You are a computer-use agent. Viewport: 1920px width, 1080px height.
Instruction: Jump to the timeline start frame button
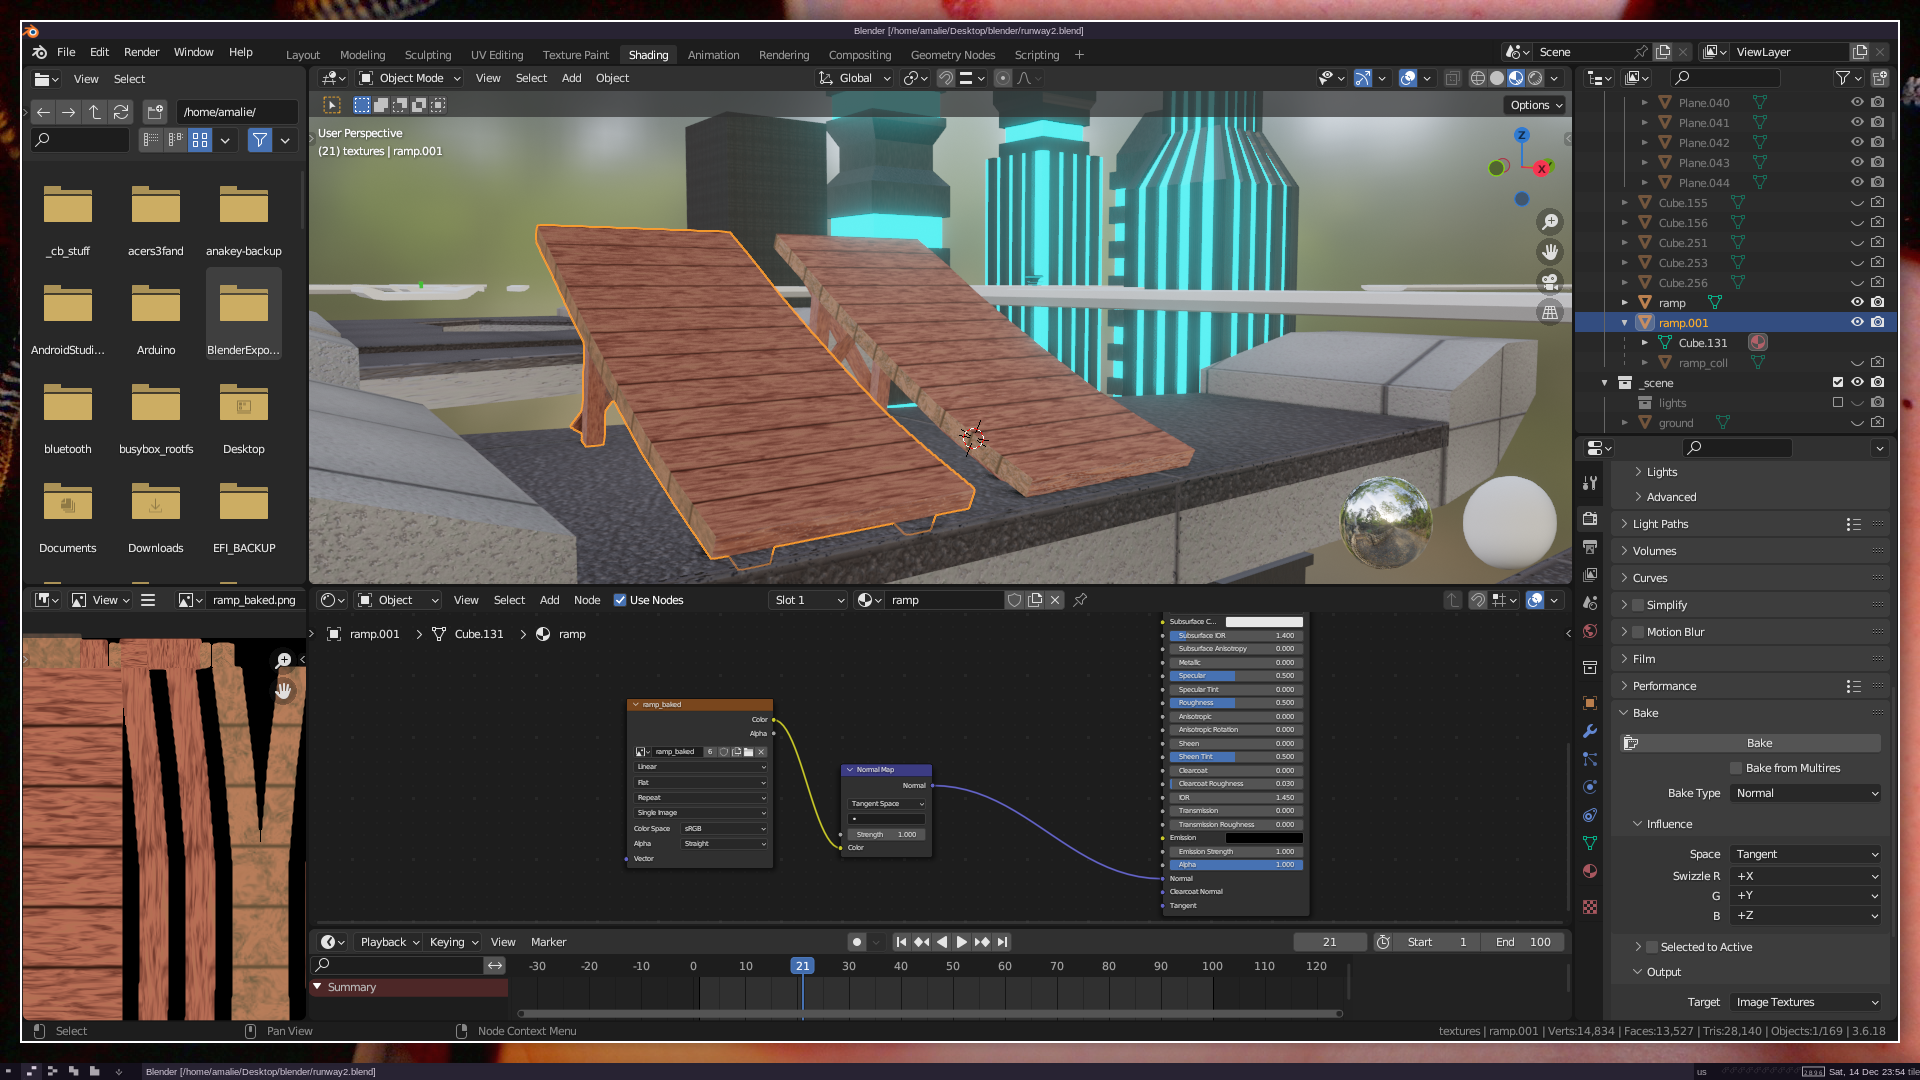901,942
